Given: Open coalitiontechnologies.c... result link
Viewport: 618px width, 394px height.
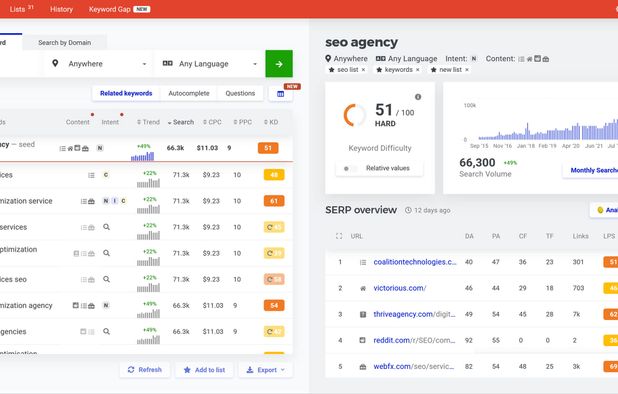Looking at the screenshot, I should (x=415, y=262).
